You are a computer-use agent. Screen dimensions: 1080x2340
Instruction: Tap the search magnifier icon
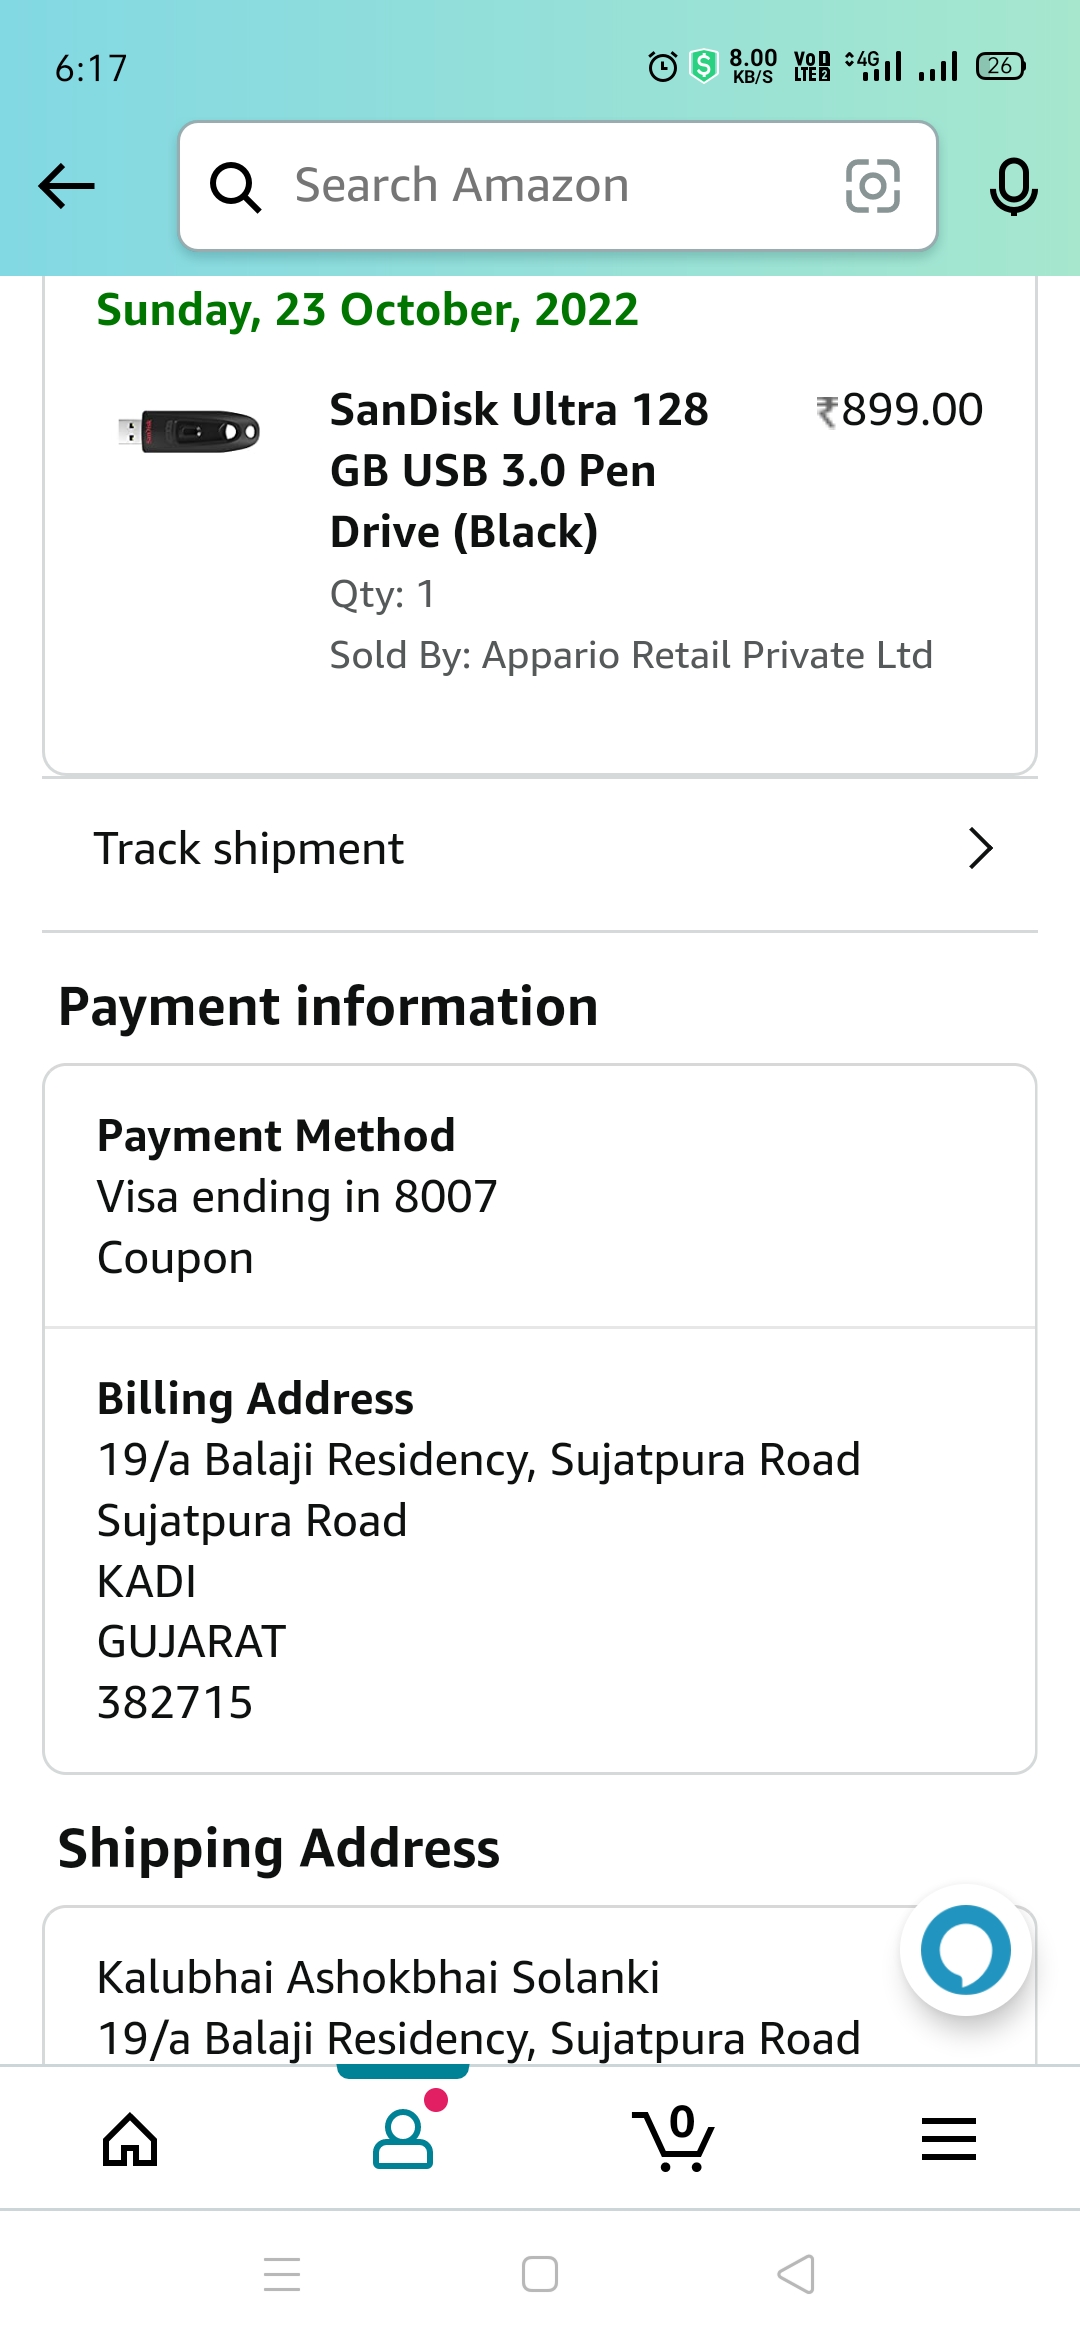click(235, 187)
